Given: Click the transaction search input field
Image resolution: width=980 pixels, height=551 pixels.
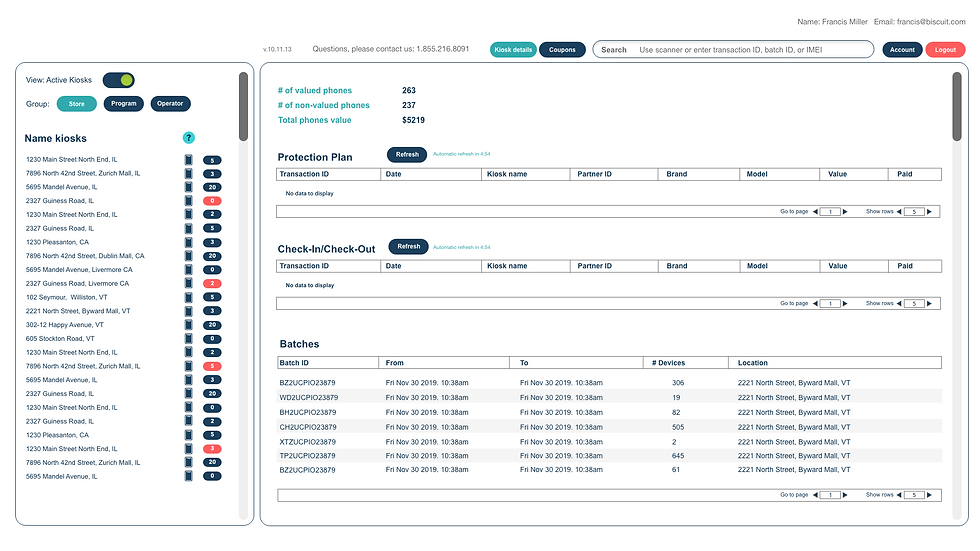Looking at the screenshot, I should coord(733,49).
